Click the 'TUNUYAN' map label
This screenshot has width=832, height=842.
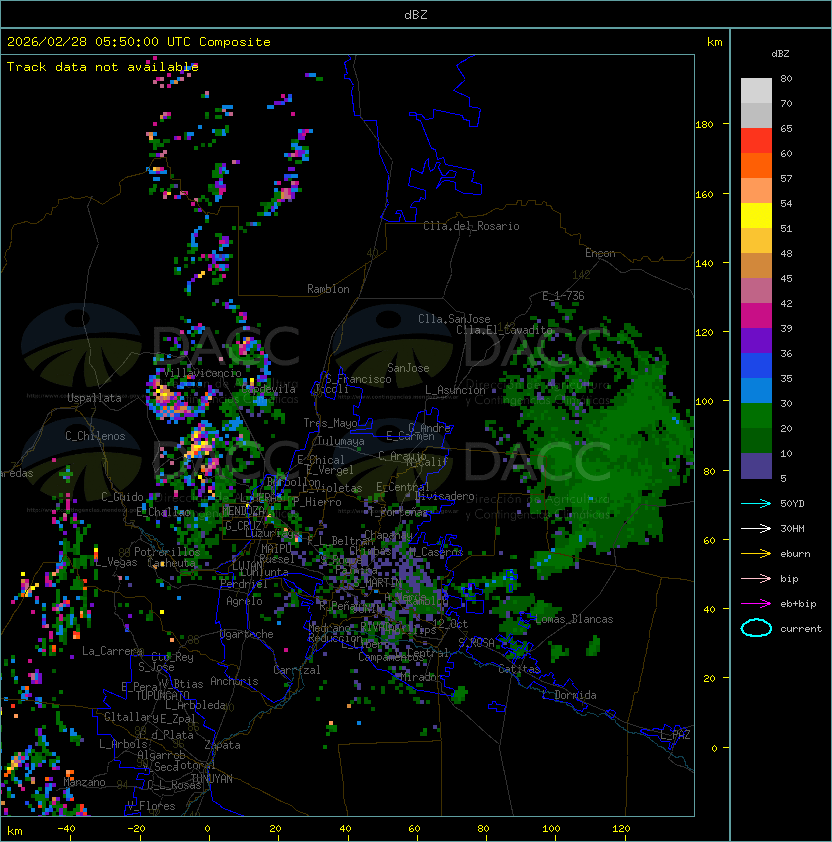pyautogui.click(x=212, y=779)
